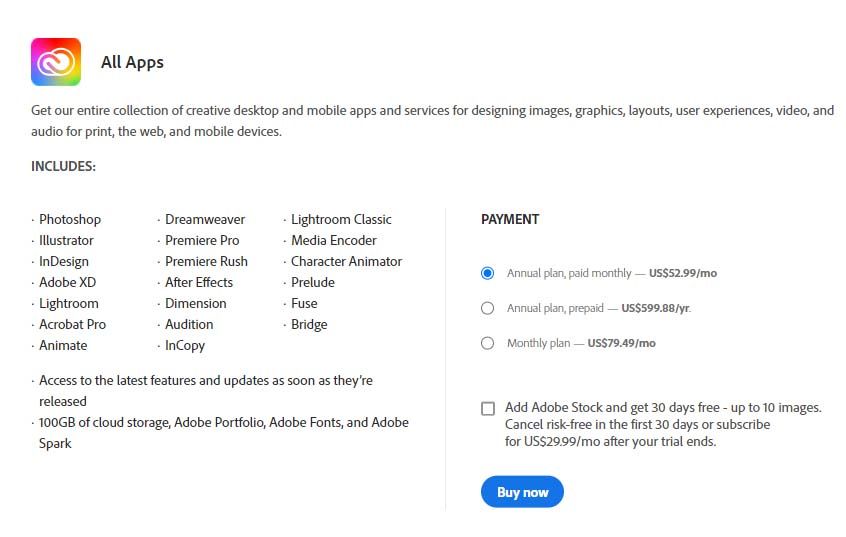
Task: Click the US$599.88/yr price text
Action: [x=655, y=308]
